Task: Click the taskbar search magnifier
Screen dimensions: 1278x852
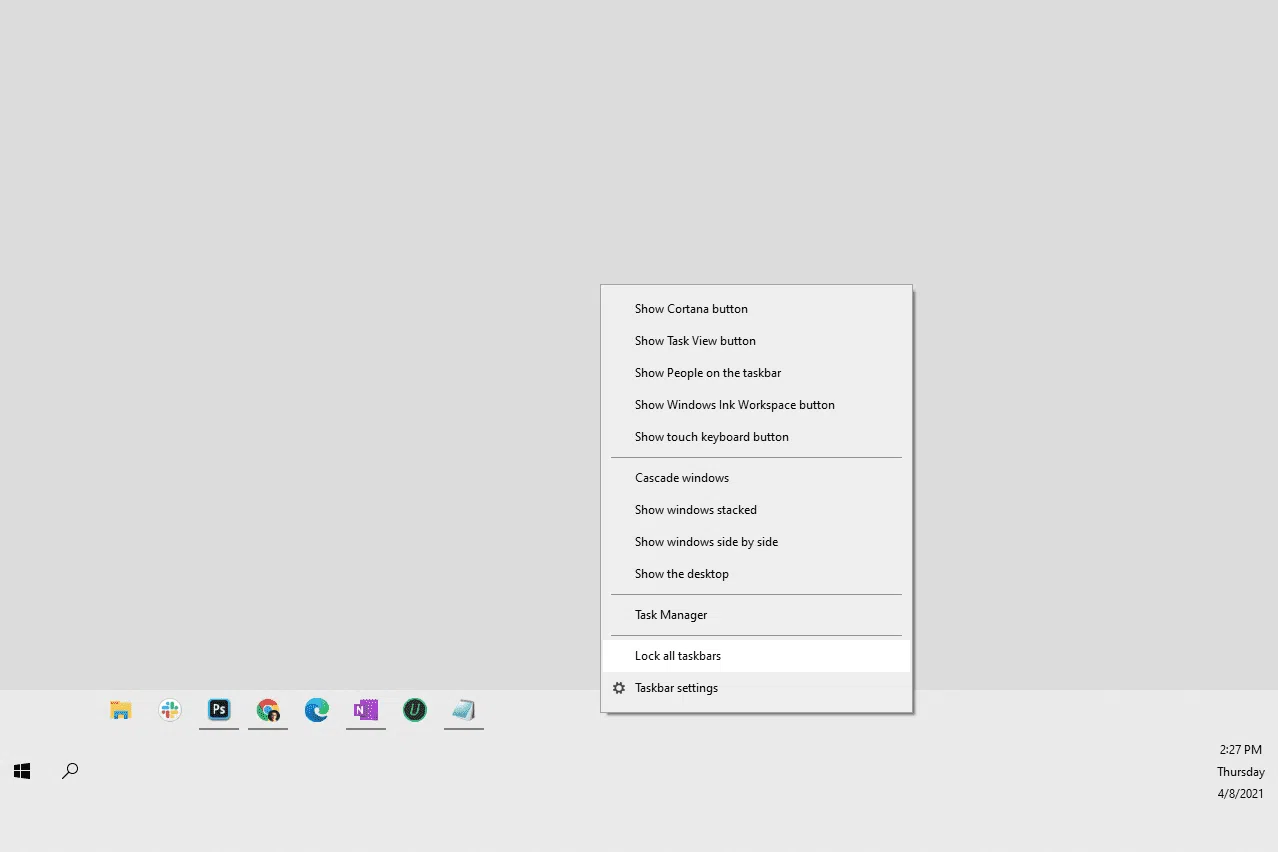Action: pyautogui.click(x=70, y=771)
